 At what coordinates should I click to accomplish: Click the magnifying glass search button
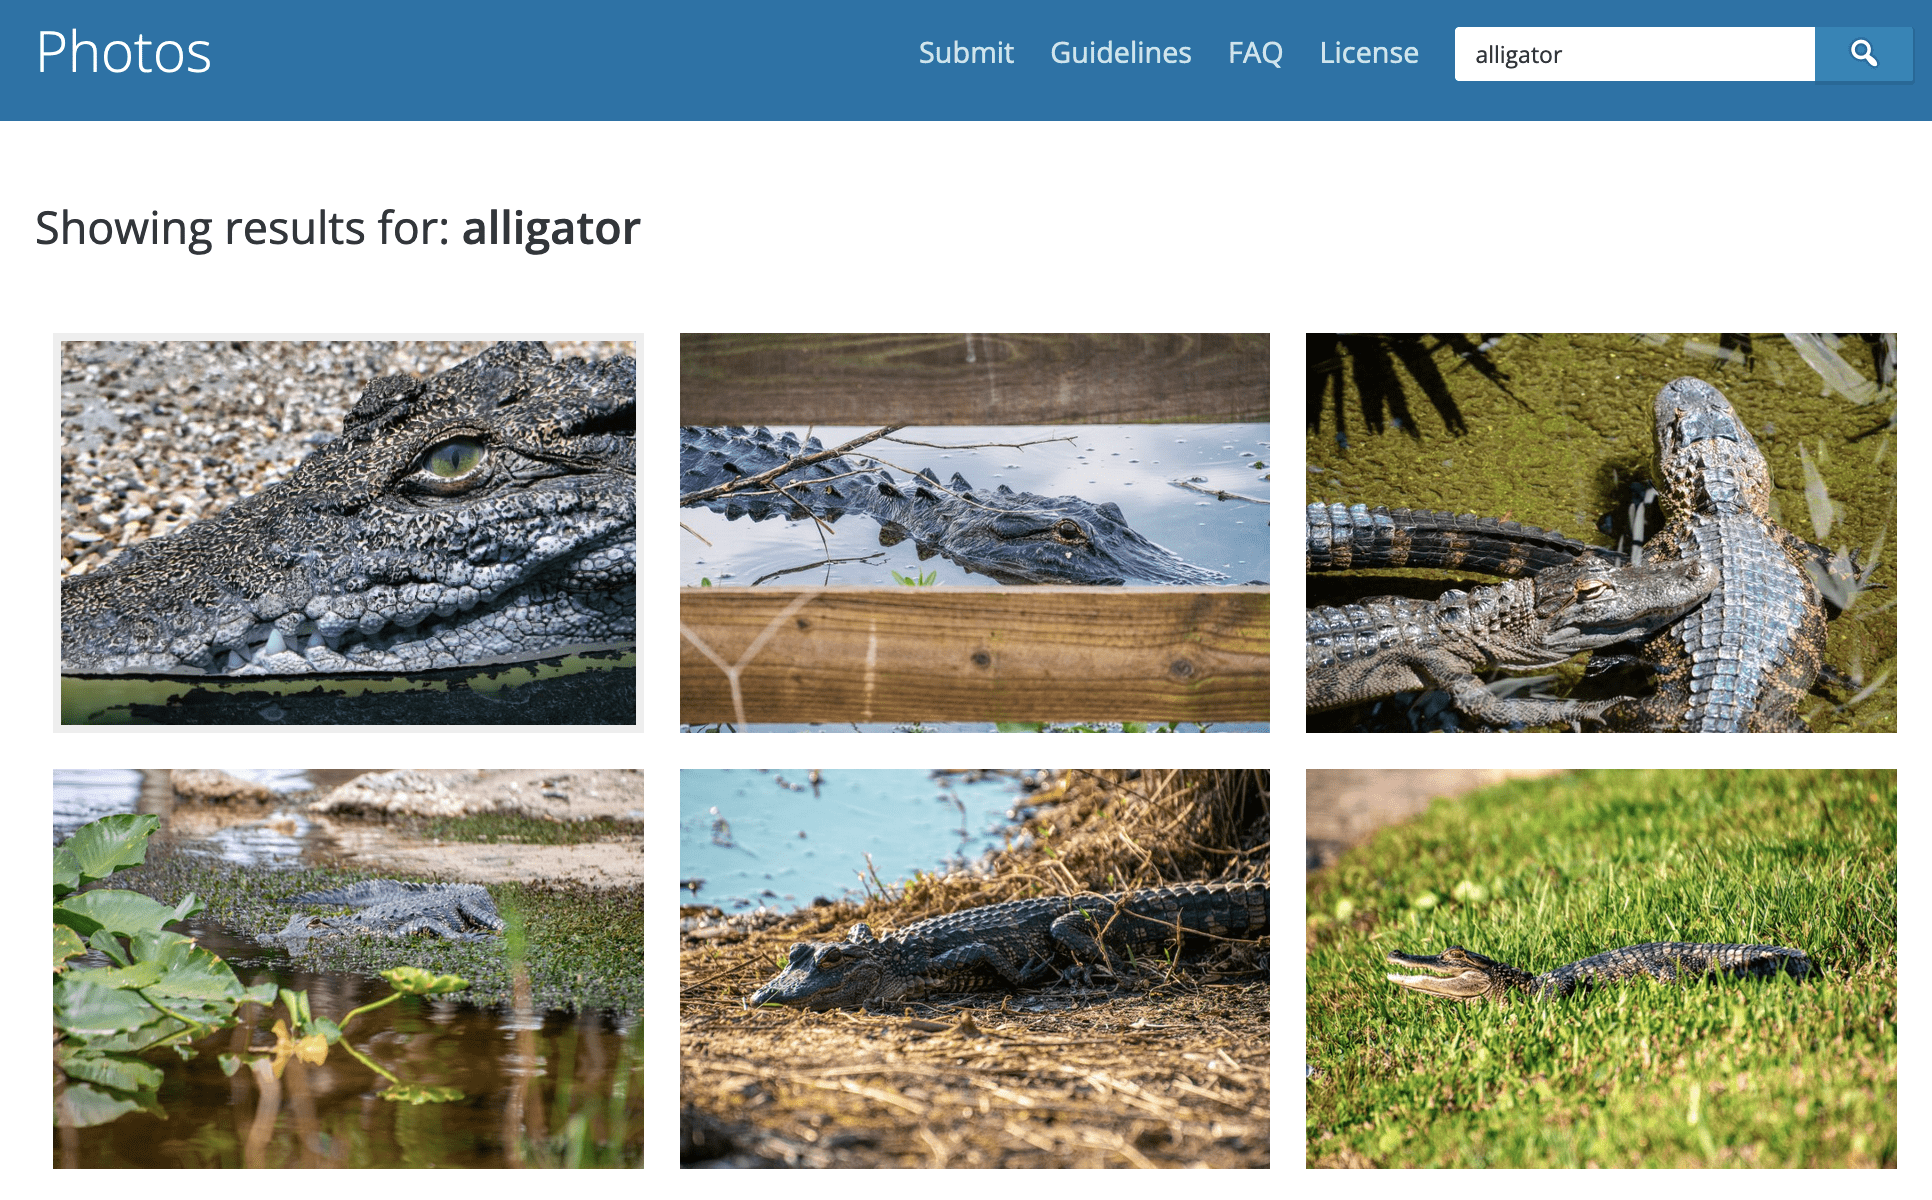(x=1863, y=54)
